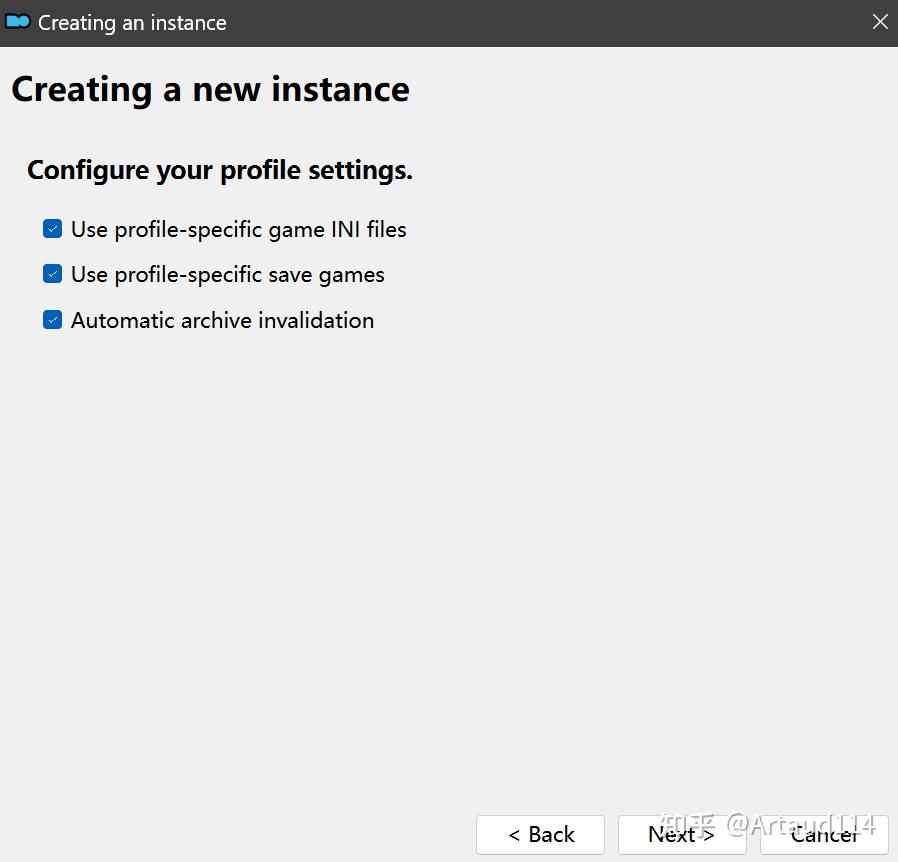Toggle the Automatic archive invalidation checkbox
This screenshot has width=898, height=862.
click(53, 320)
